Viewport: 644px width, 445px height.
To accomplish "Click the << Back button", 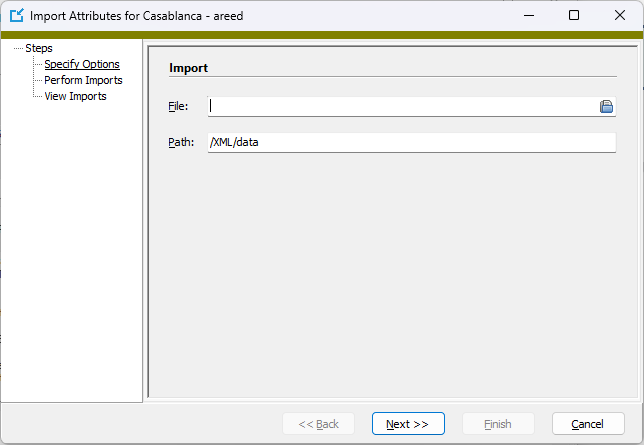I will click(x=318, y=424).
